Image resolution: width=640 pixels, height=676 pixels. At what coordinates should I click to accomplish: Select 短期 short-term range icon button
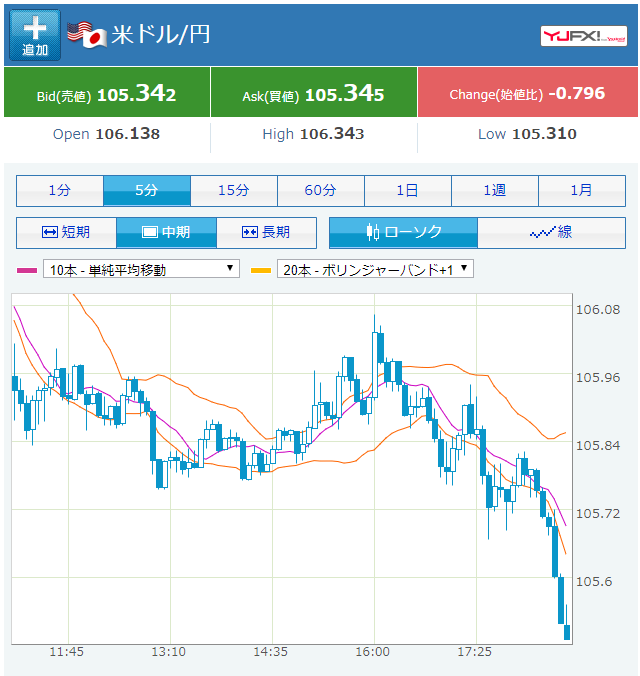(x=66, y=232)
